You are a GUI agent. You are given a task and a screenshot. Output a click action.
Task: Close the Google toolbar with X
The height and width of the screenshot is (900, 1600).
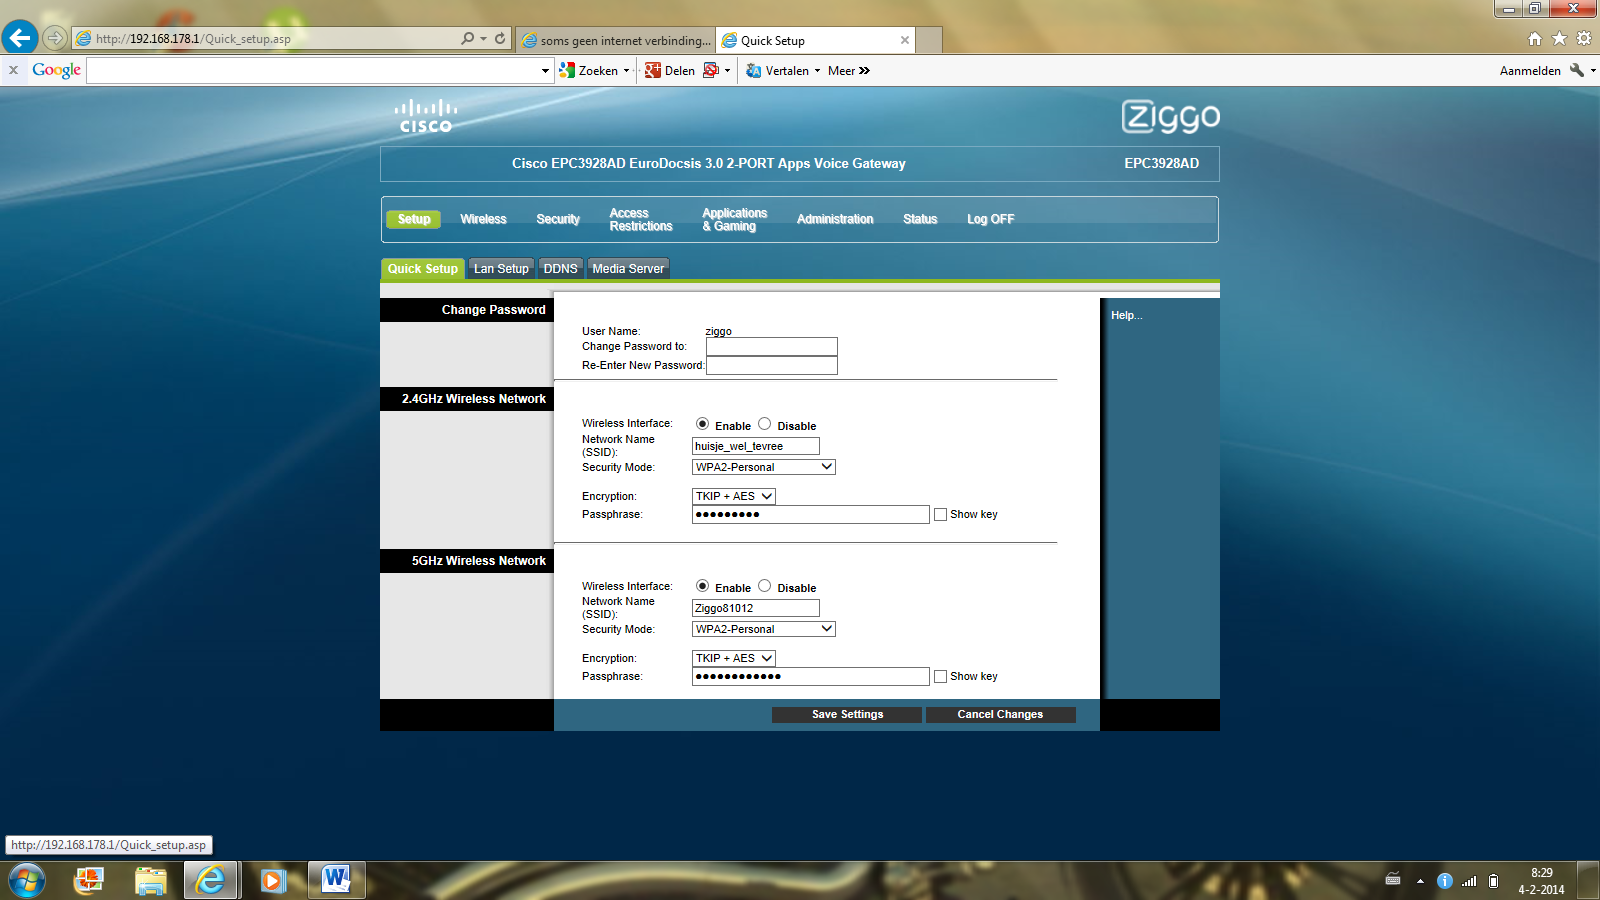tap(13, 70)
